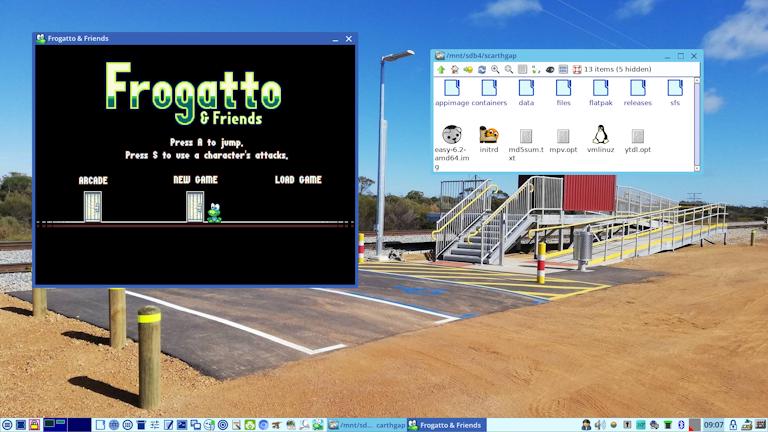Screen dimensions: 768x432
Task: Click file manager vertical scrollbar
Action: pos(697,122)
